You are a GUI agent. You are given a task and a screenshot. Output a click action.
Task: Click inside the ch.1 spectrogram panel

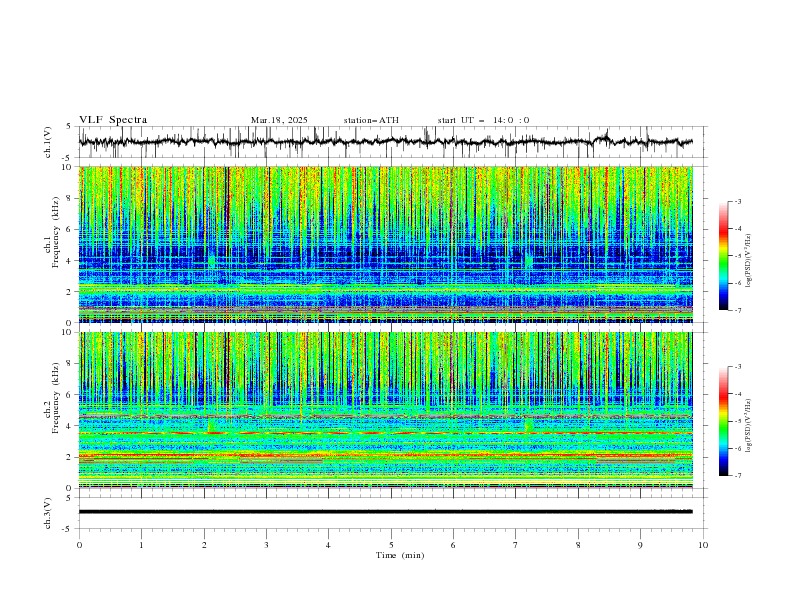386,244
